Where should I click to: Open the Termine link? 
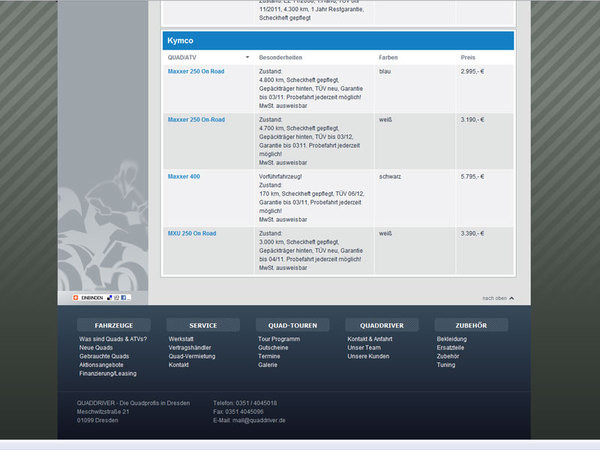(269, 356)
